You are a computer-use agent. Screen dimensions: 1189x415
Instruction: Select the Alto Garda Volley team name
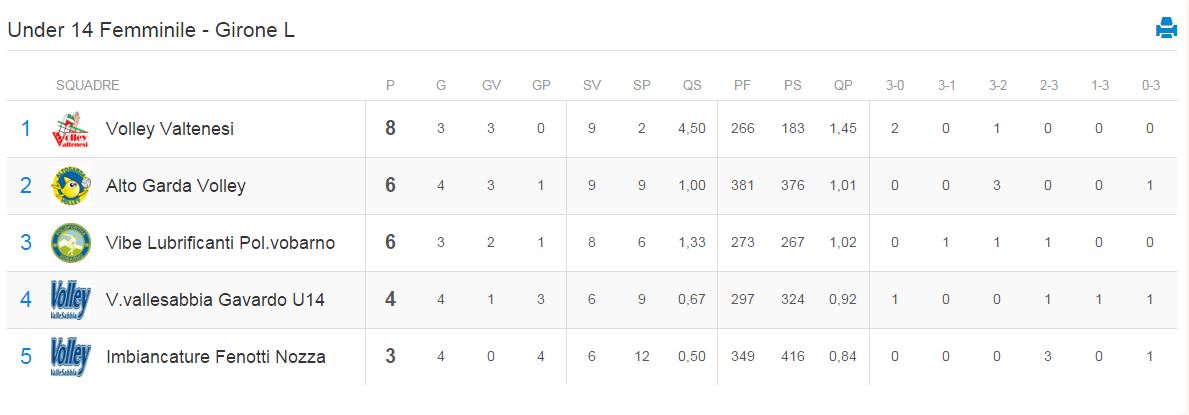tap(176, 186)
